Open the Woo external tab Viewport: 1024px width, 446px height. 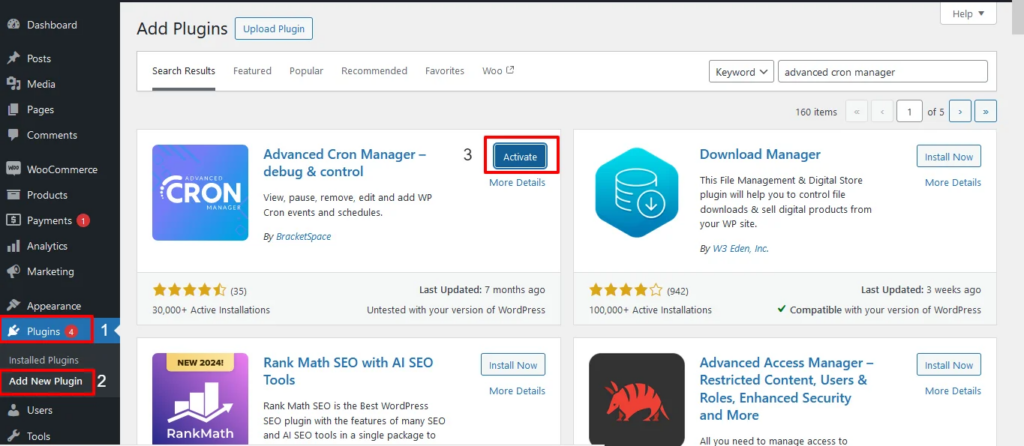(498, 71)
